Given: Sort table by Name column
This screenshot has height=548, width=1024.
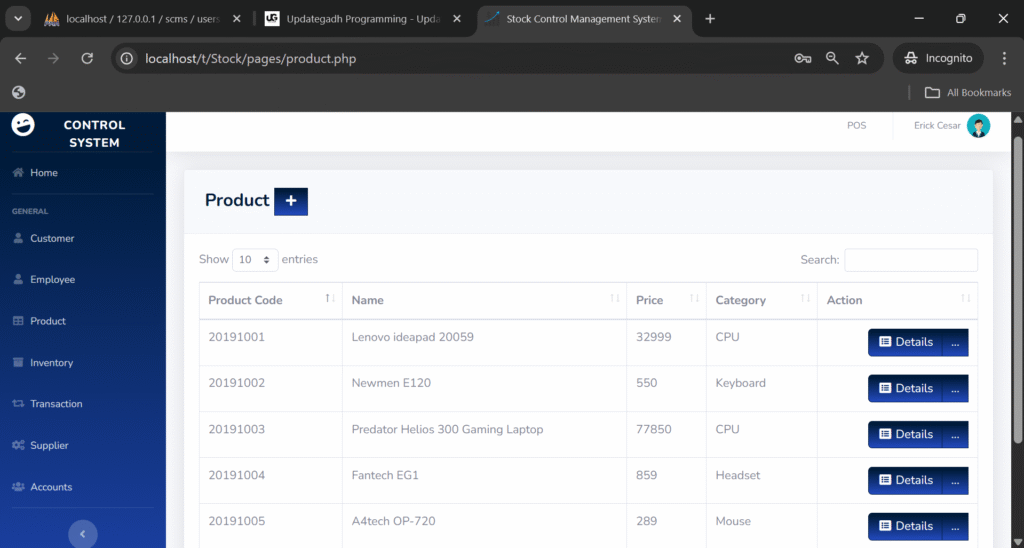Looking at the screenshot, I should point(484,300).
